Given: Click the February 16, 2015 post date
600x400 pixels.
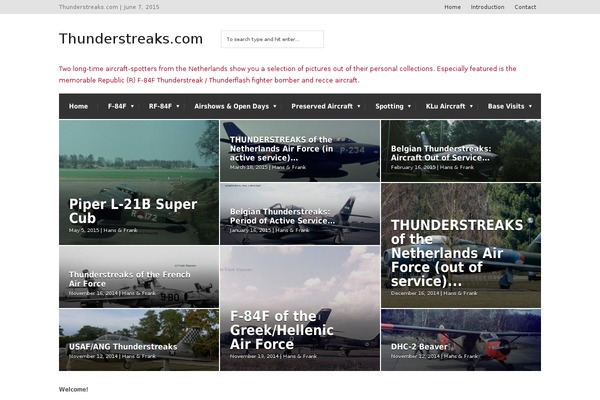Looking at the screenshot, I should [413, 167].
